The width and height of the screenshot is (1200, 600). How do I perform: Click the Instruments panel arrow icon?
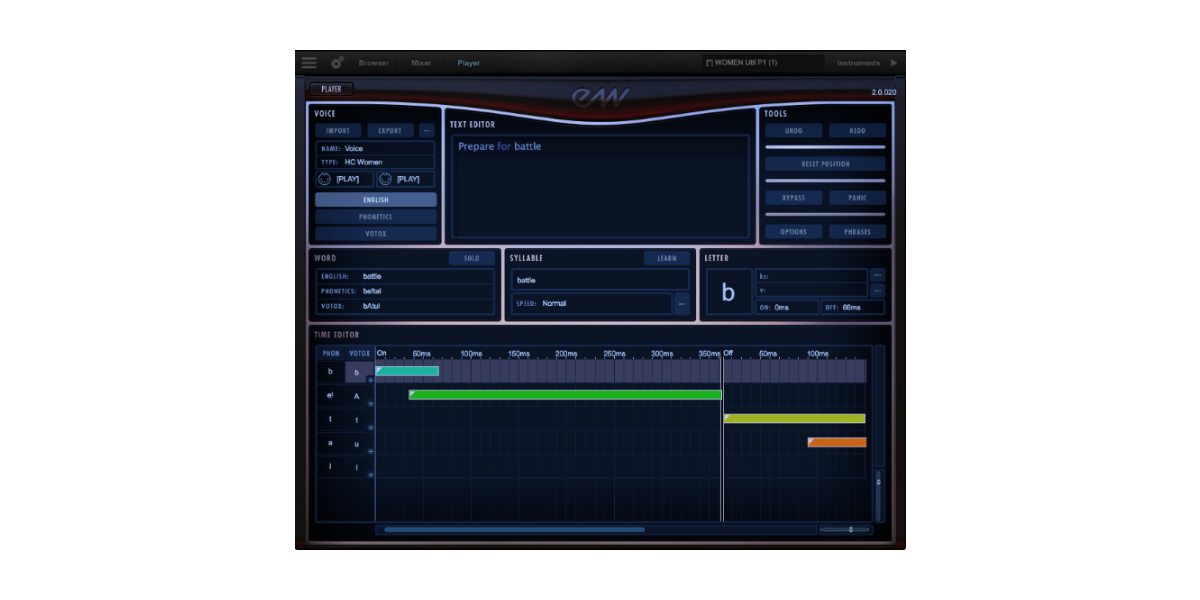(894, 63)
